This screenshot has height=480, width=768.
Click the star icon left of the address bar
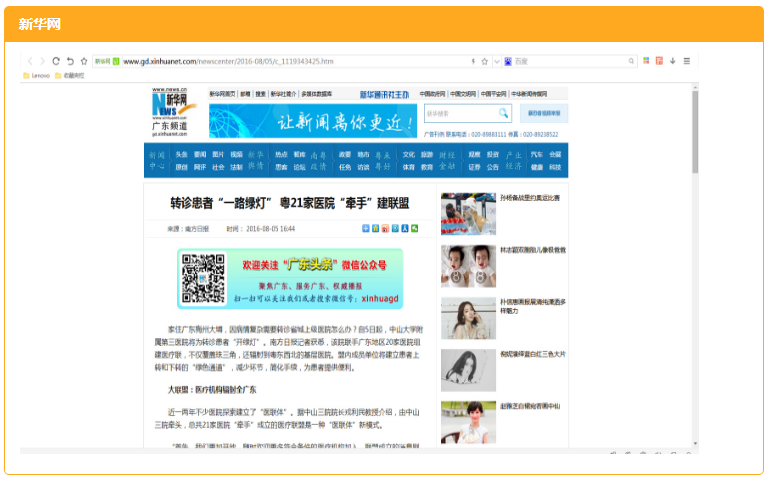coord(84,61)
